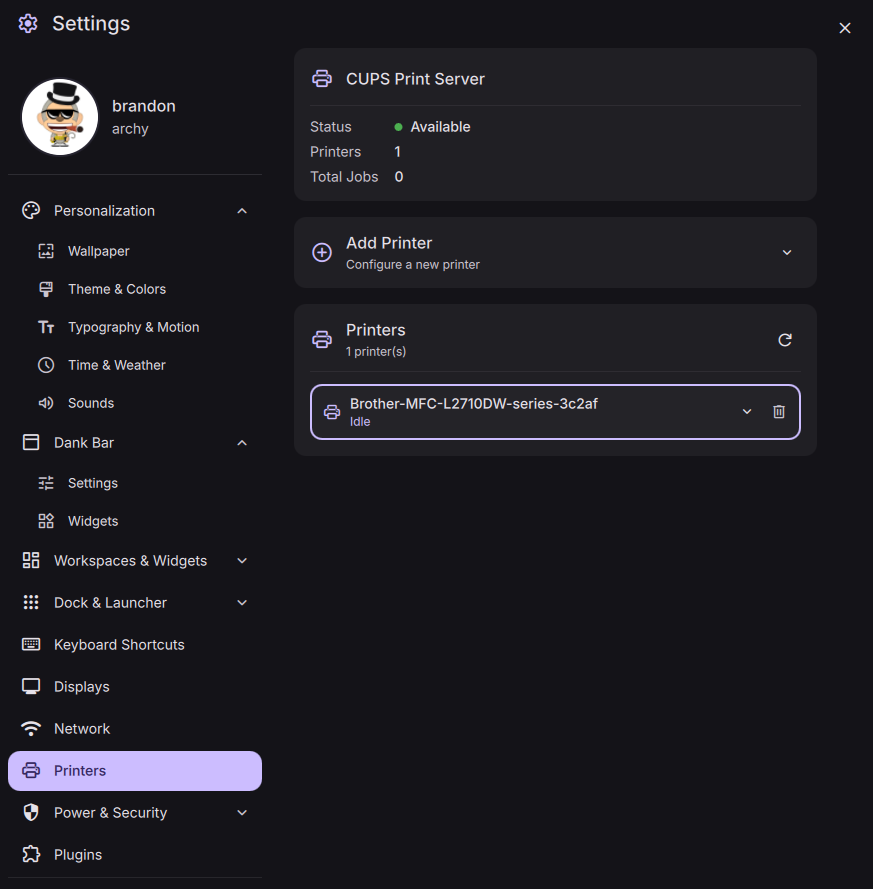Viewport: 873px width, 889px height.
Task: Expand Brother-MFC-L2710DW printer details
Action: pos(746,412)
